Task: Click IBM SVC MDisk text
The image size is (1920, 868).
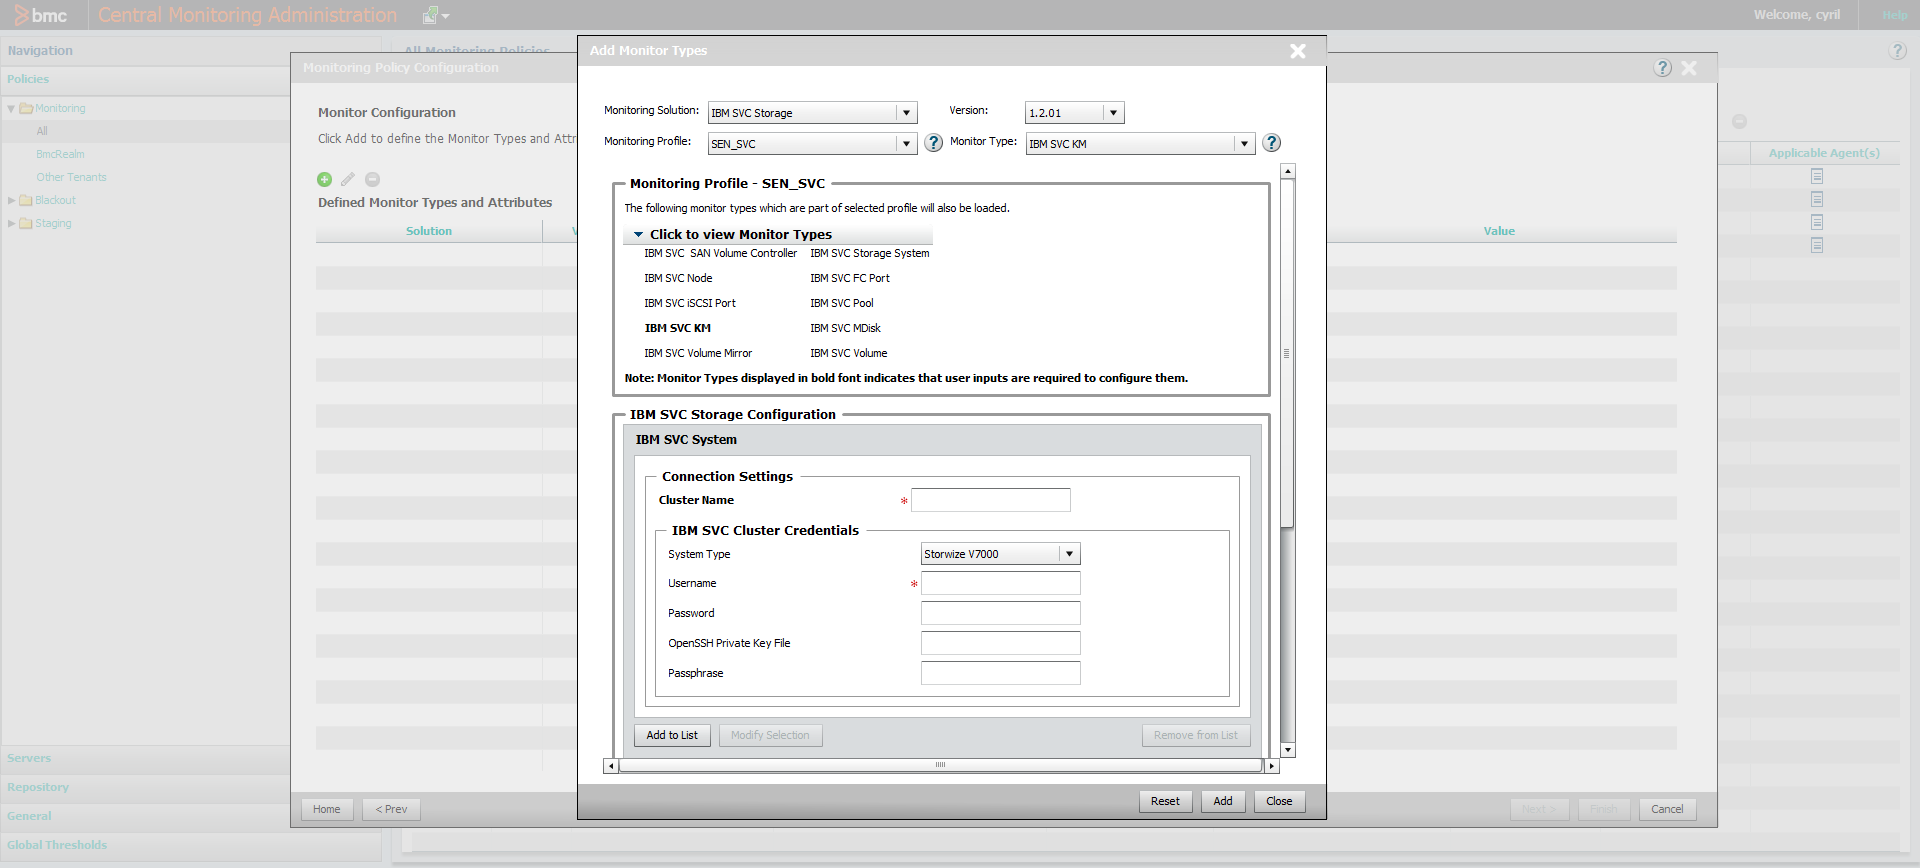Action: click(x=845, y=329)
